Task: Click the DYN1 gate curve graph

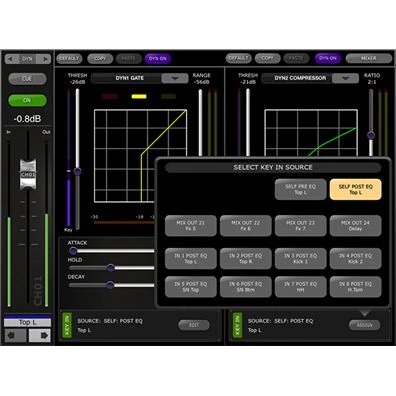Action: point(140,156)
